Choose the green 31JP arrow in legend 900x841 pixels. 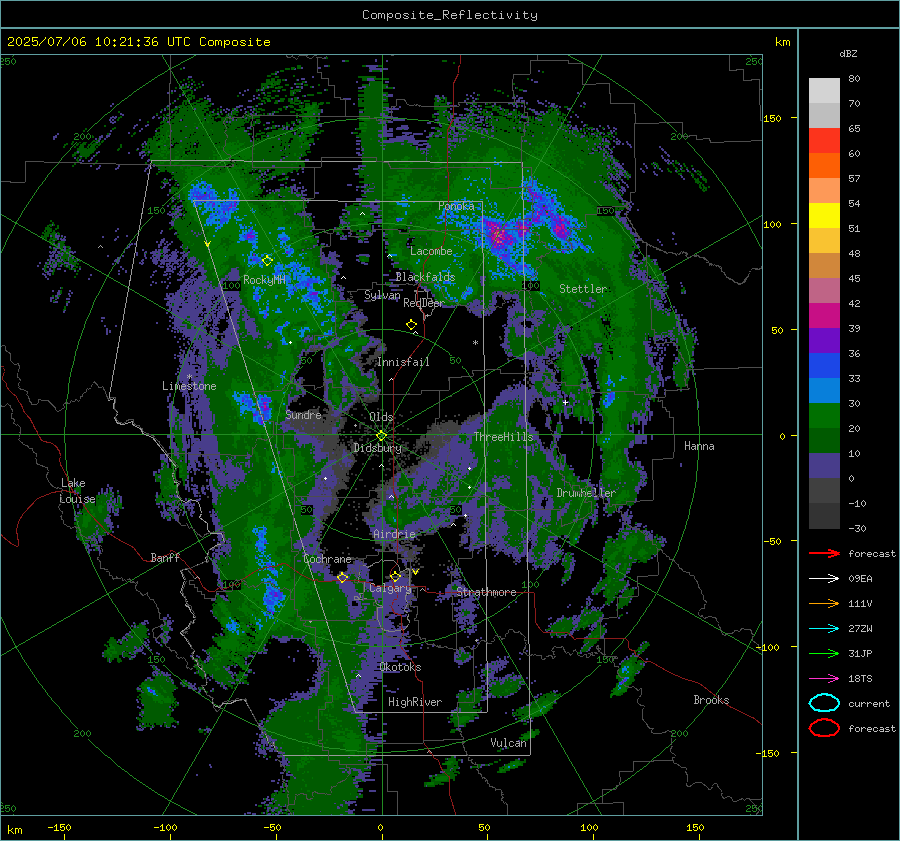[x=824, y=653]
